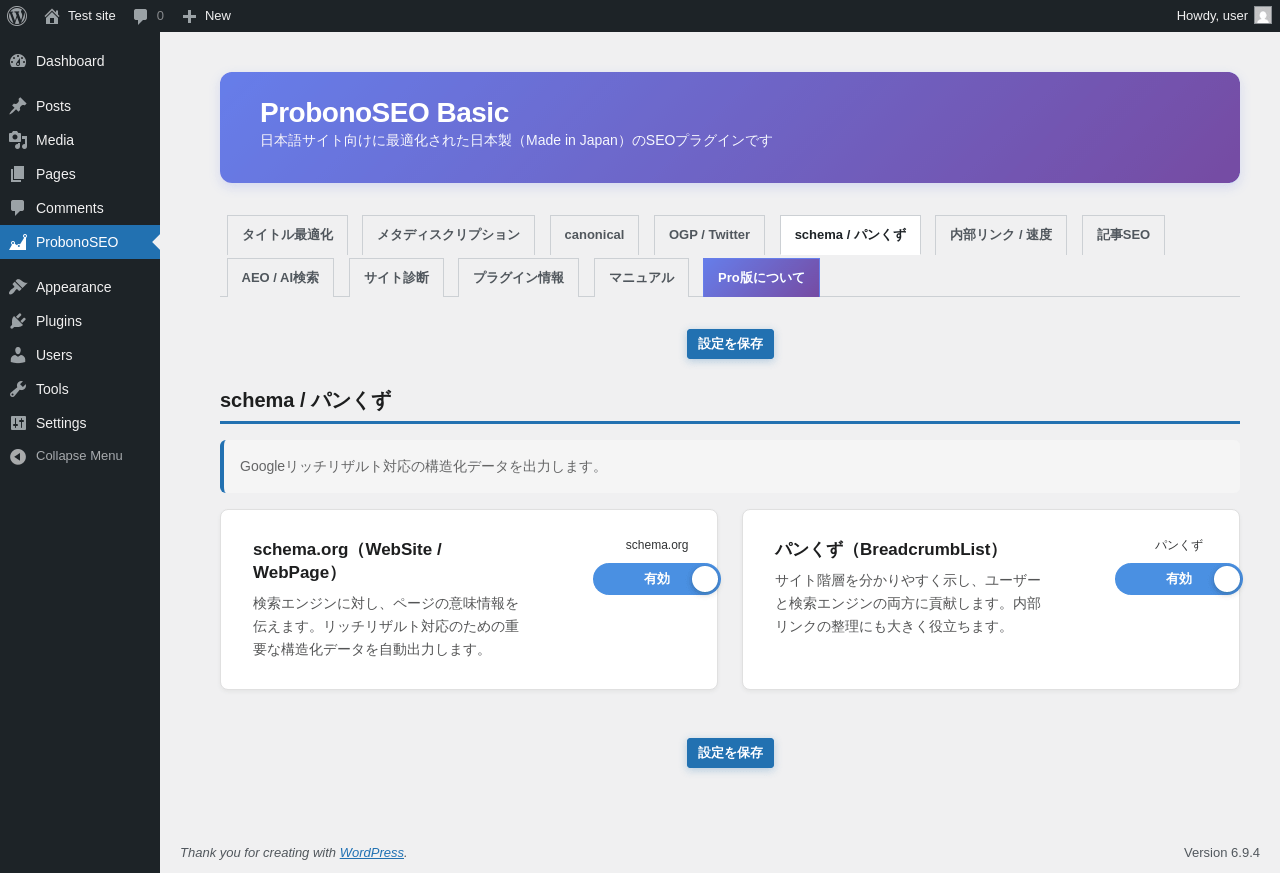Open the AEO / AI検索 tab
Viewport: 1280px width, 873px height.
[x=280, y=278]
